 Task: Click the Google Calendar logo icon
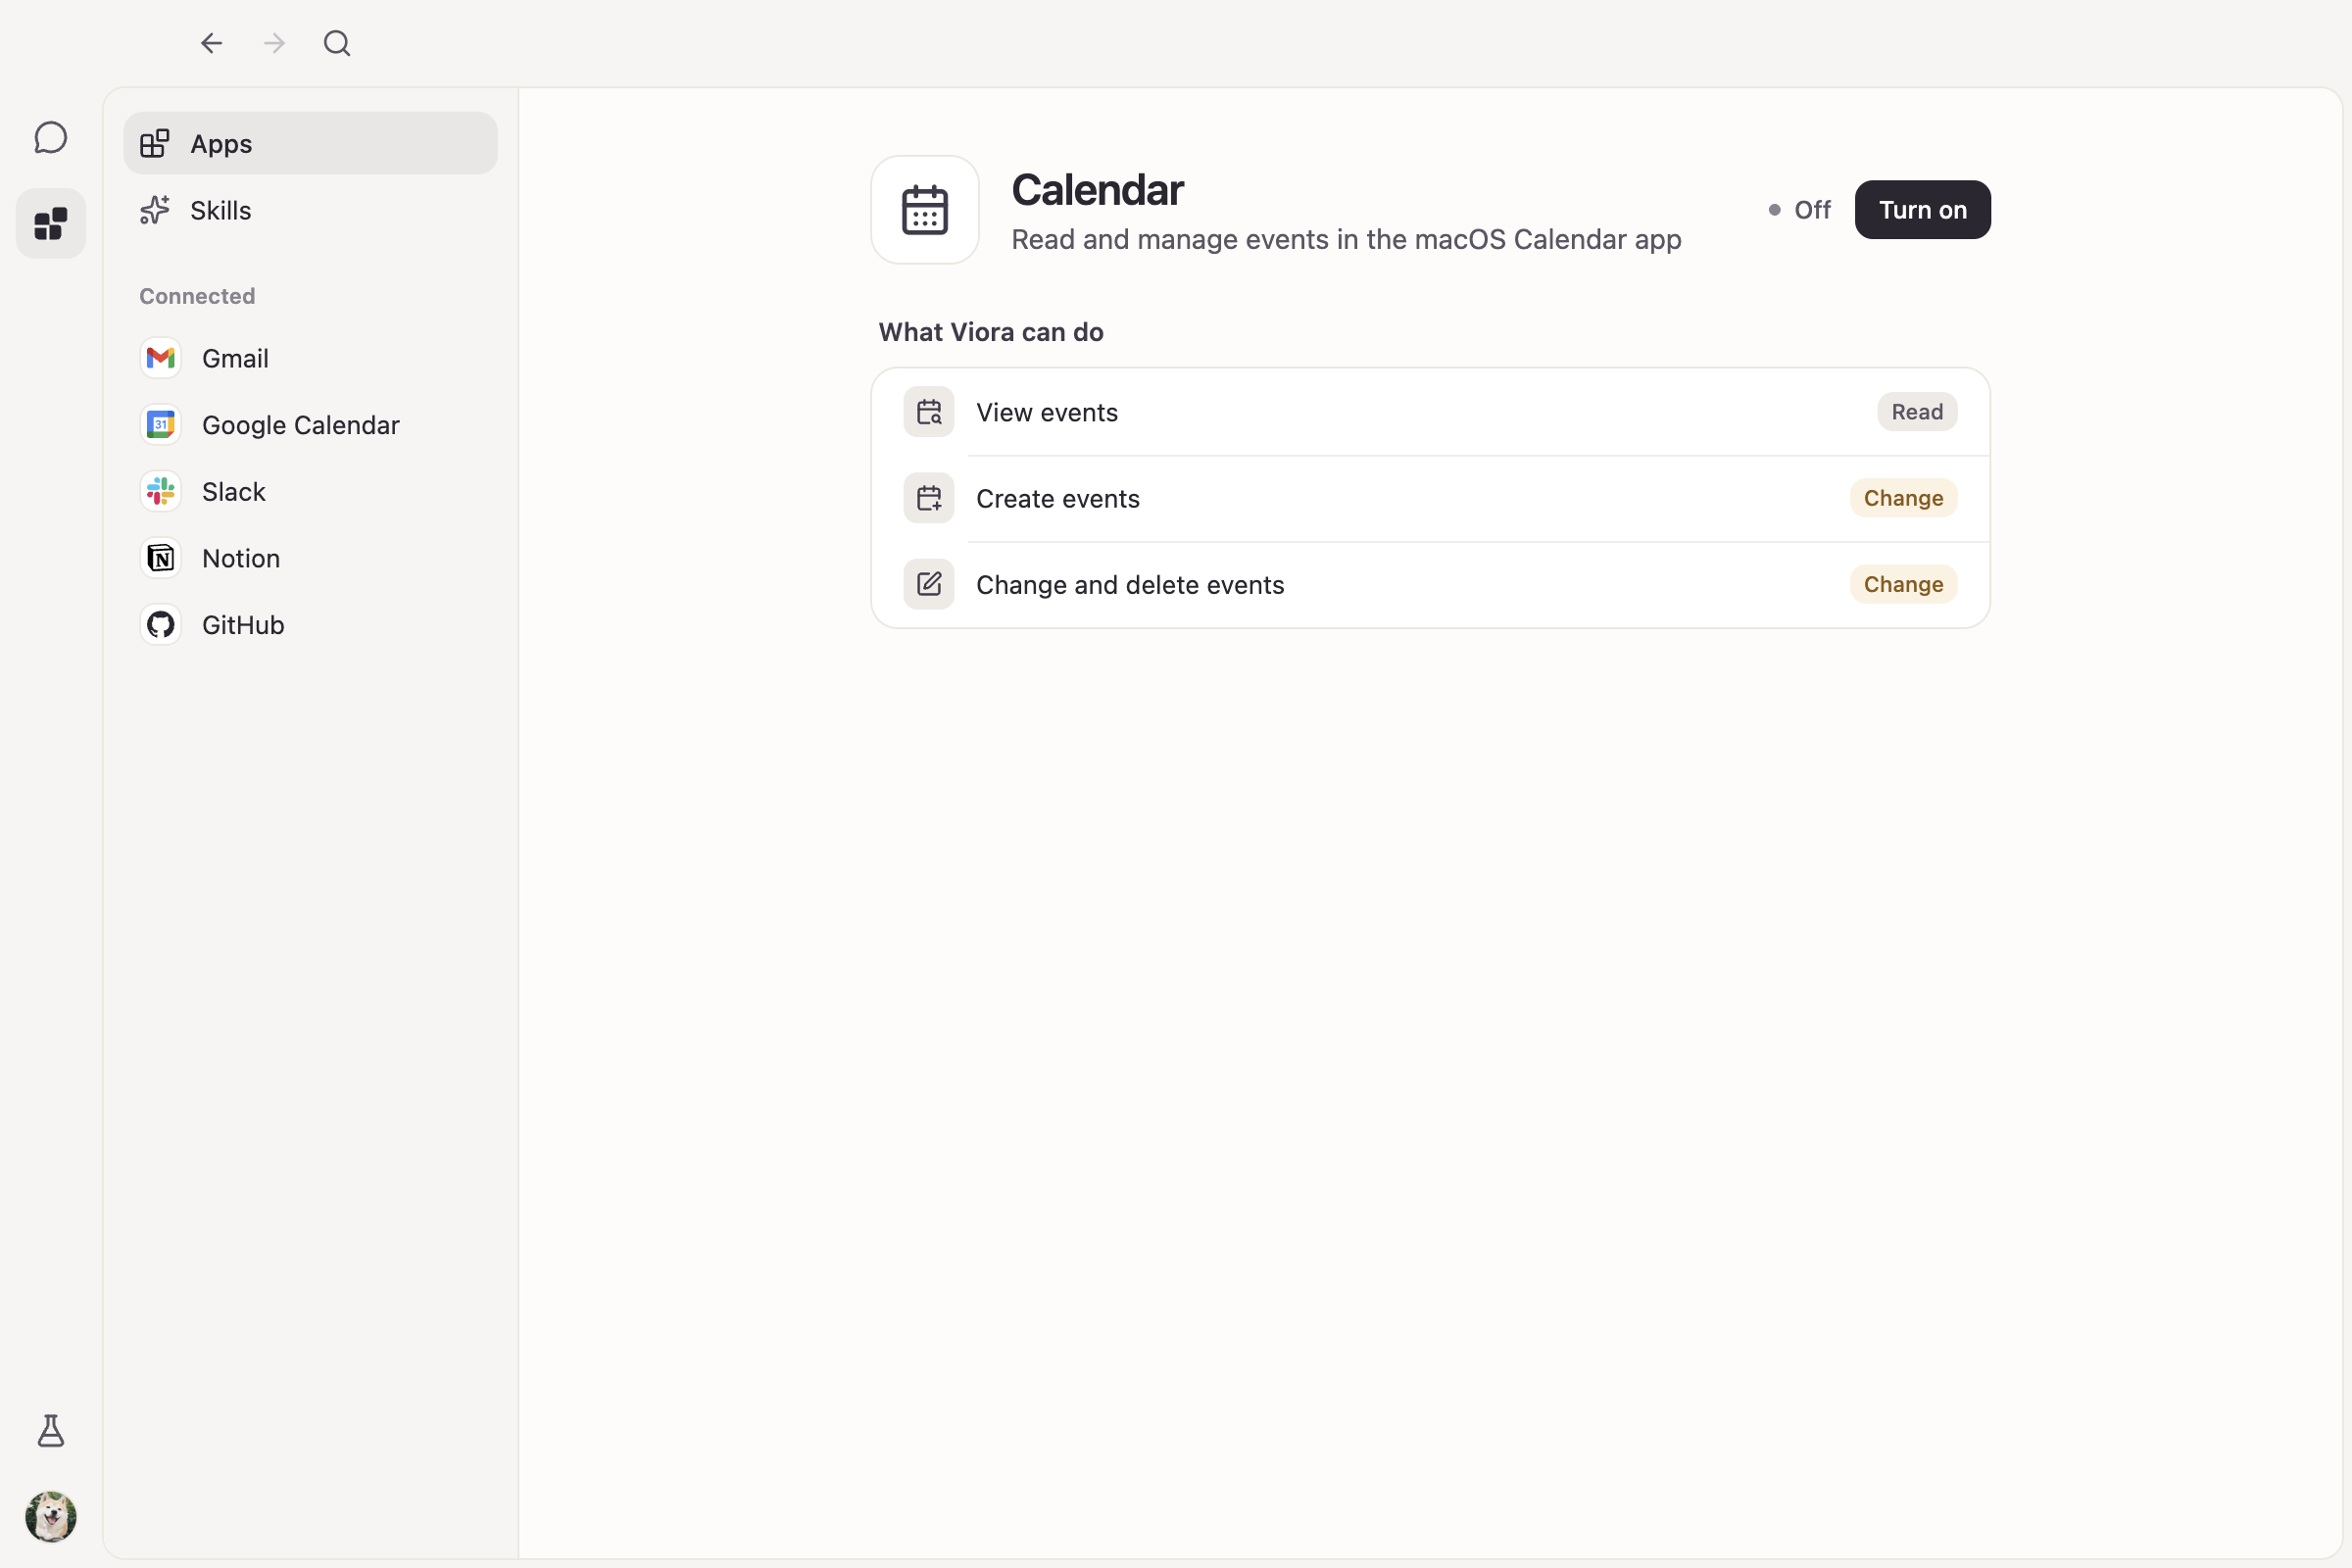pos(160,425)
